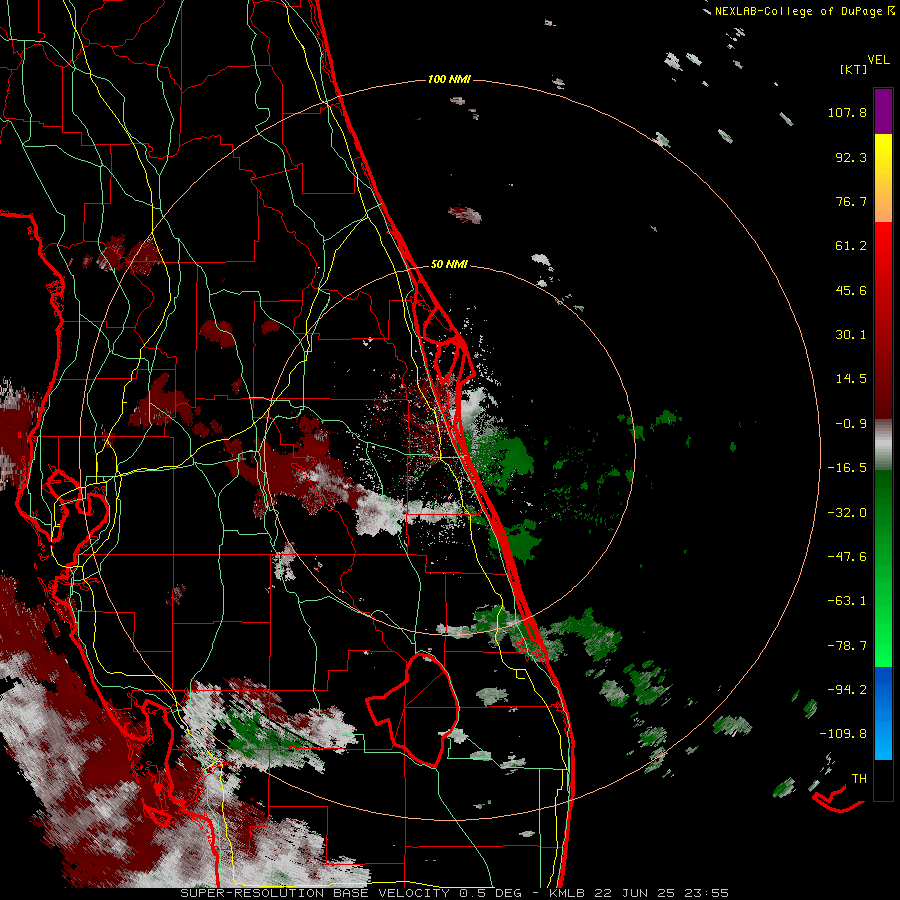This screenshot has width=900, height=900.
Task: Click the -16.5 scale value
Action: 847,468
